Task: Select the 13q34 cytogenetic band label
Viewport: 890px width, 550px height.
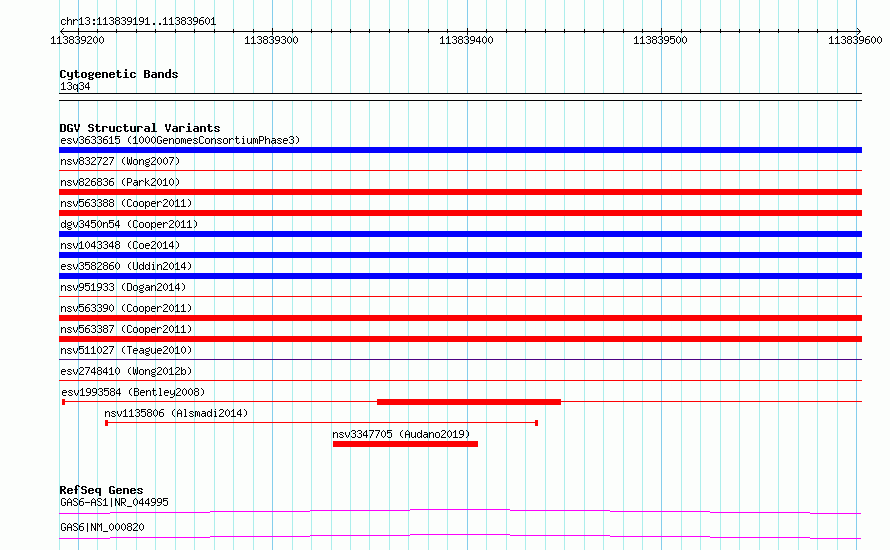Action: coord(75,86)
